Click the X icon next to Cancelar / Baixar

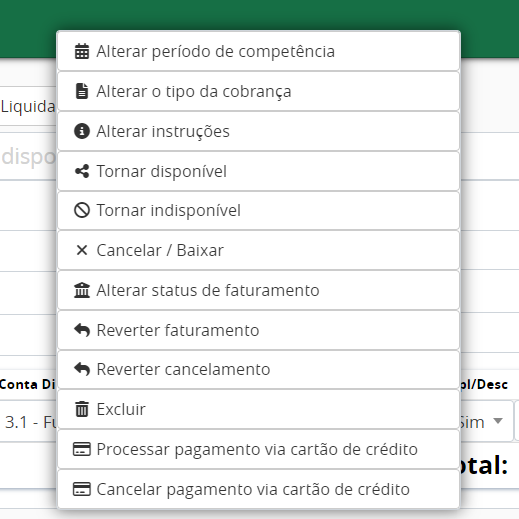click(82, 250)
